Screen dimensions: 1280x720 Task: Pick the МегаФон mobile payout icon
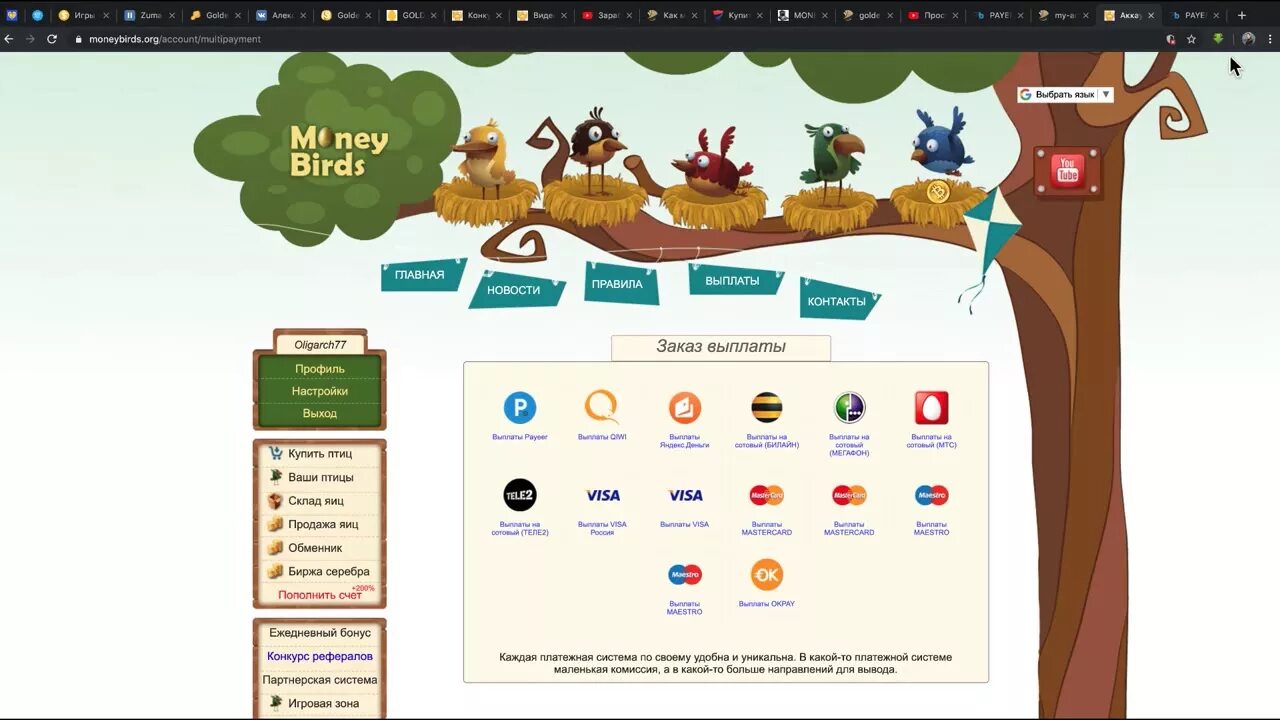coord(849,408)
